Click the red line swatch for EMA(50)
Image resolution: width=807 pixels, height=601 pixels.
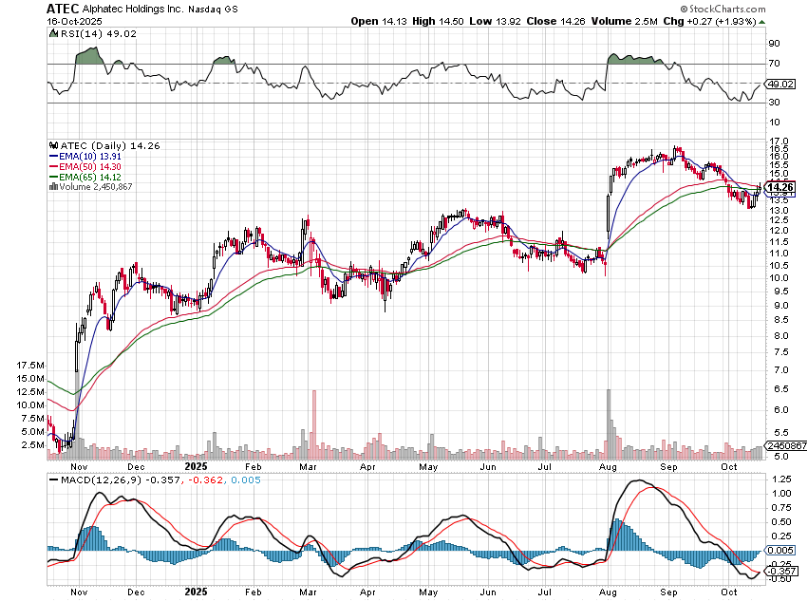[x=54, y=167]
